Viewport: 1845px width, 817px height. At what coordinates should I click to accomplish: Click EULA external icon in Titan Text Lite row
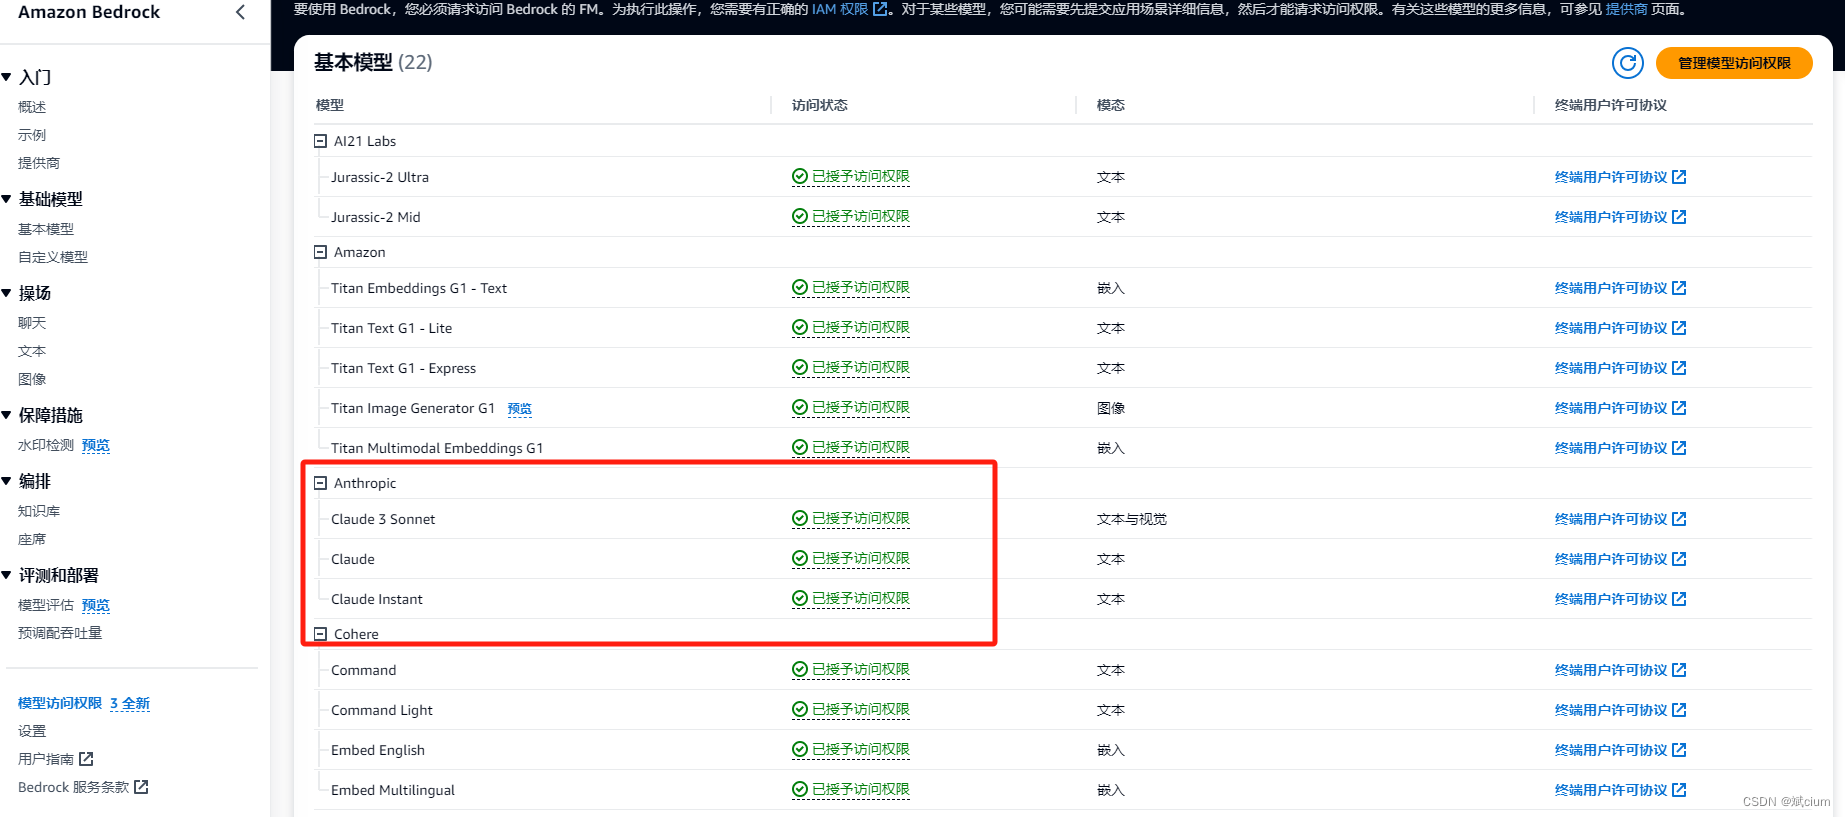pos(1679,328)
